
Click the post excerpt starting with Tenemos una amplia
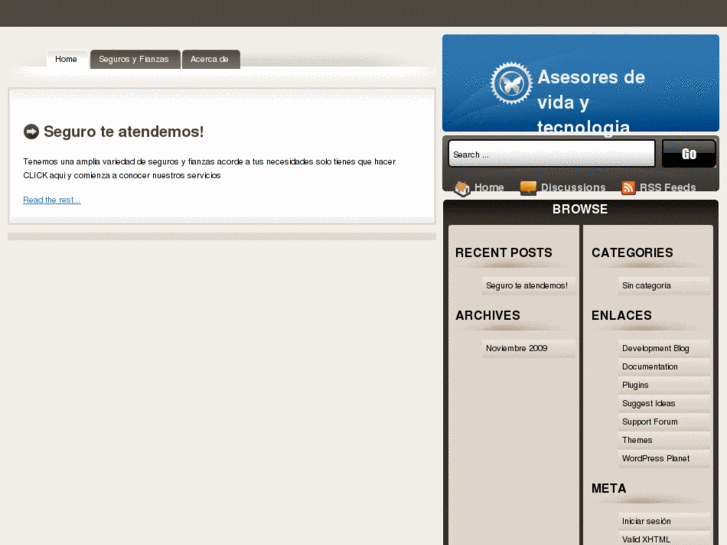[209, 168]
